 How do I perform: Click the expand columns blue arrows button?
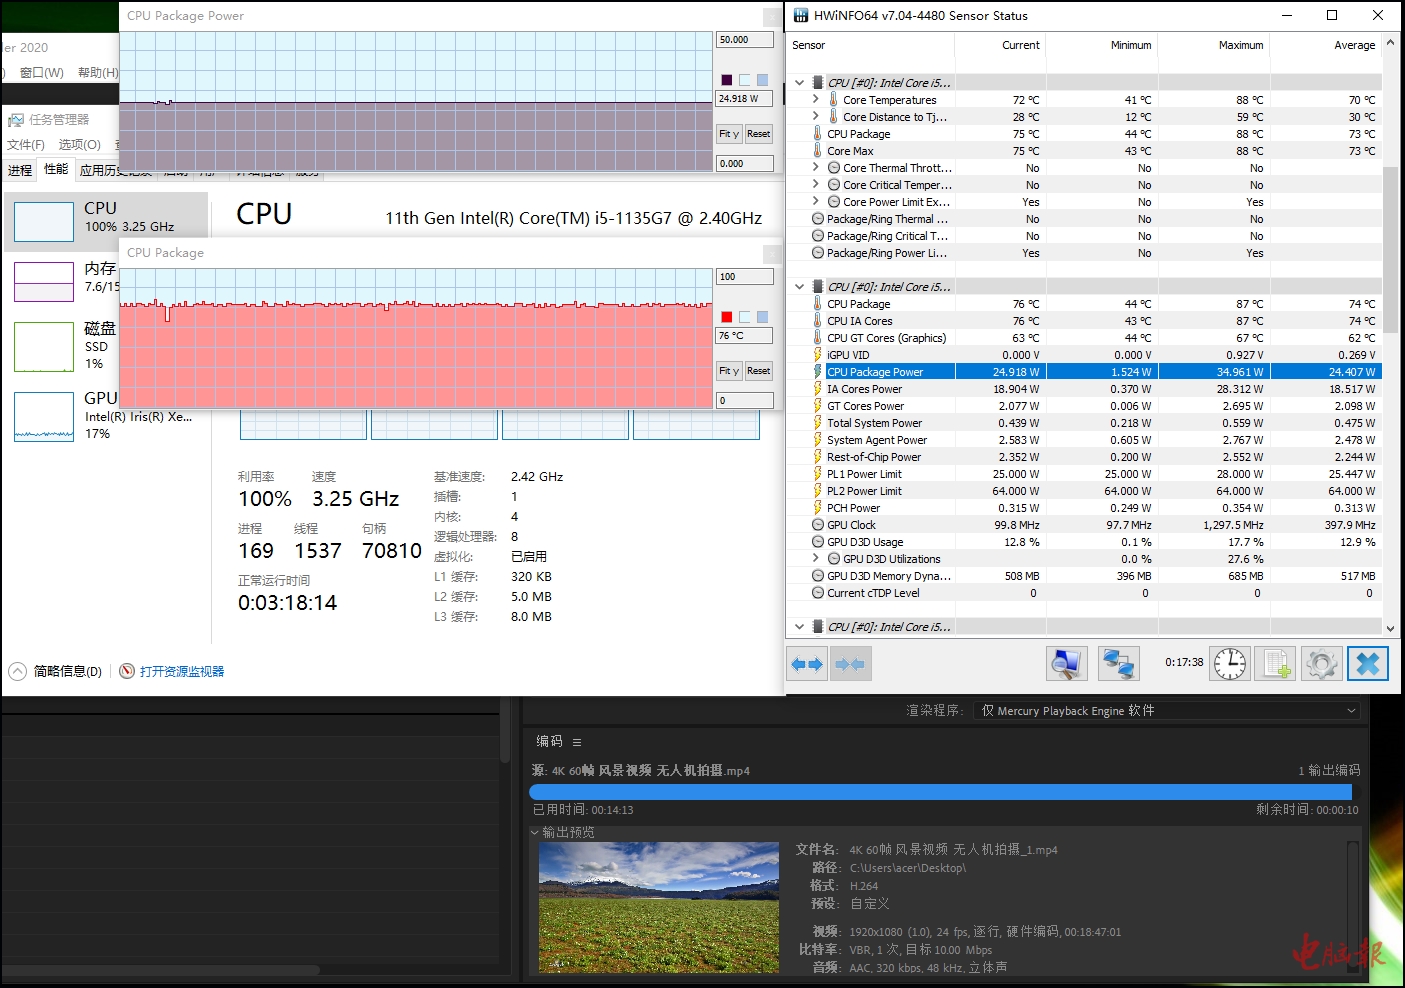click(x=806, y=664)
